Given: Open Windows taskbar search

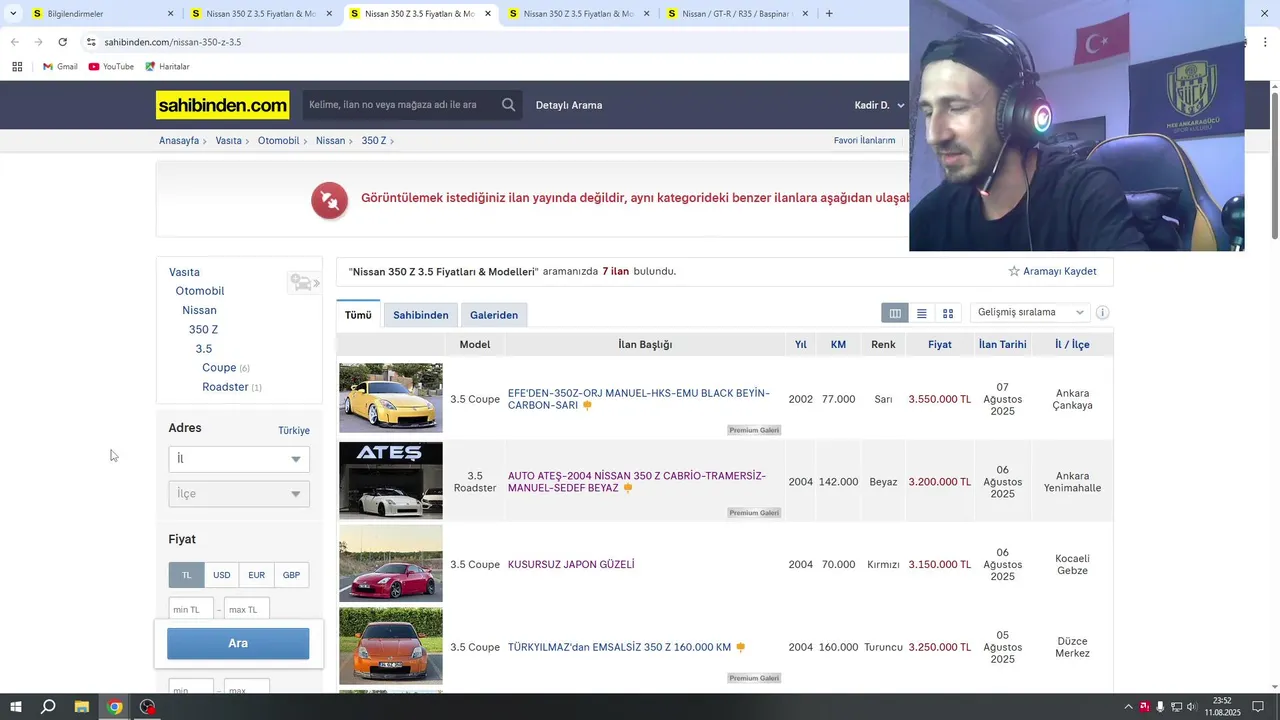Looking at the screenshot, I should 48,707.
